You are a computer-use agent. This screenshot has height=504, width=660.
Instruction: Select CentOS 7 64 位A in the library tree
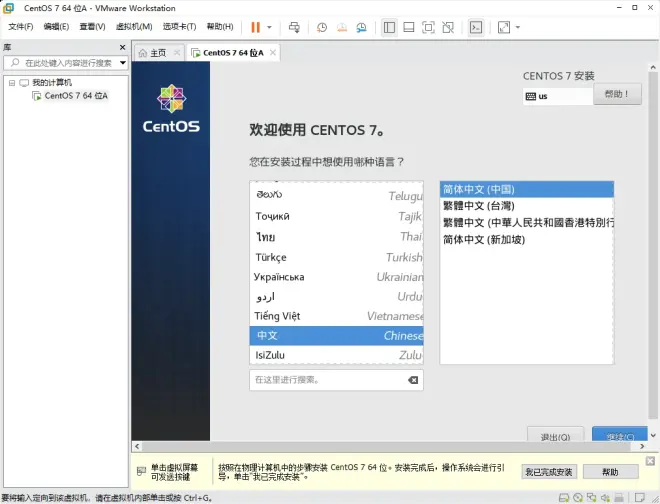(76, 96)
